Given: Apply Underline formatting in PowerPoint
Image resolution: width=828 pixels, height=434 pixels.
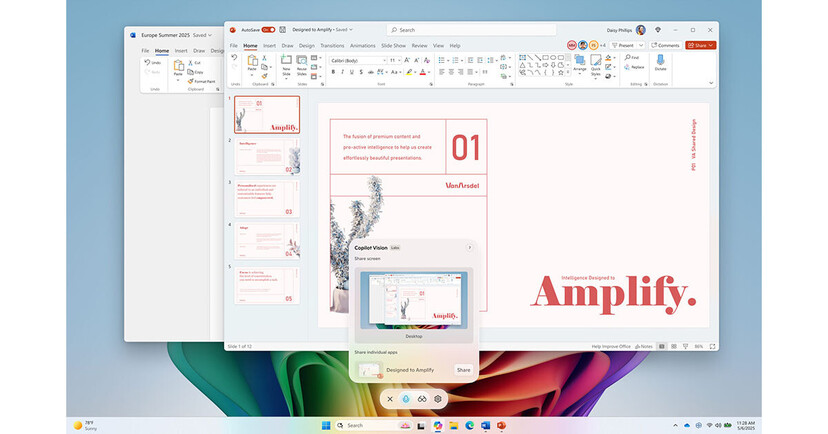Looking at the screenshot, I should click(352, 72).
